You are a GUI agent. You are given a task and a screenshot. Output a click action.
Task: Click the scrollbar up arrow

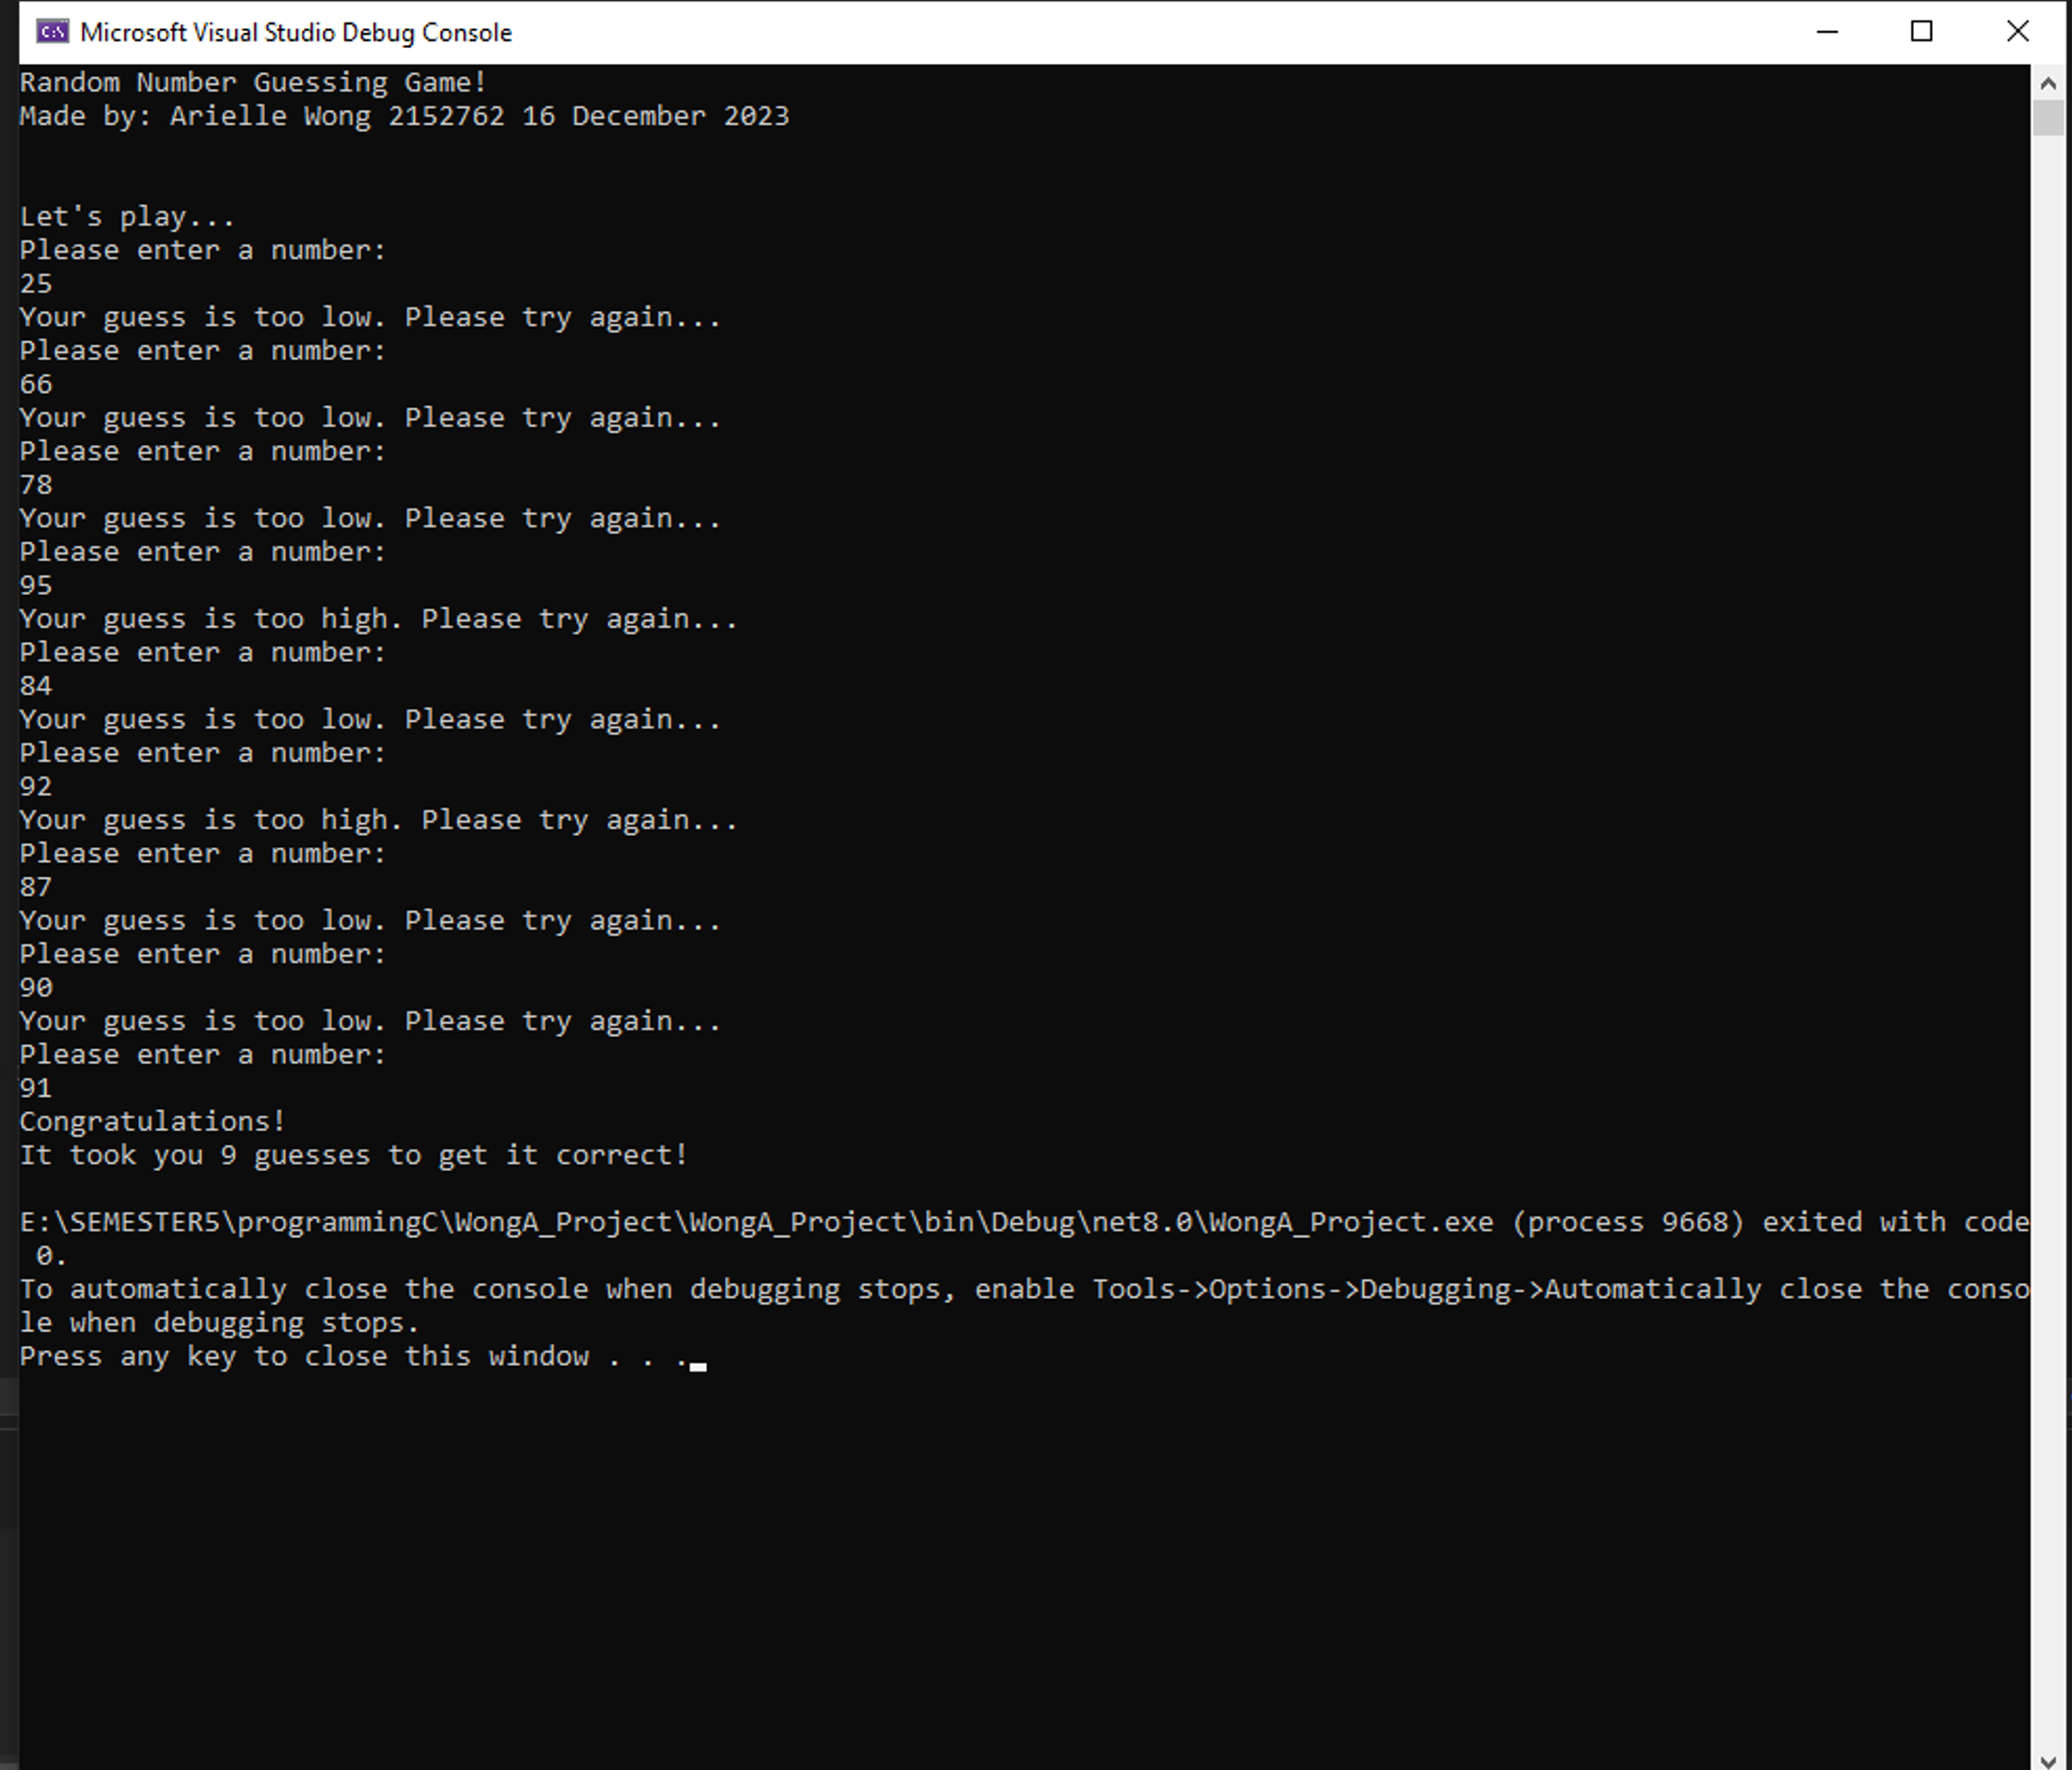click(x=2049, y=83)
